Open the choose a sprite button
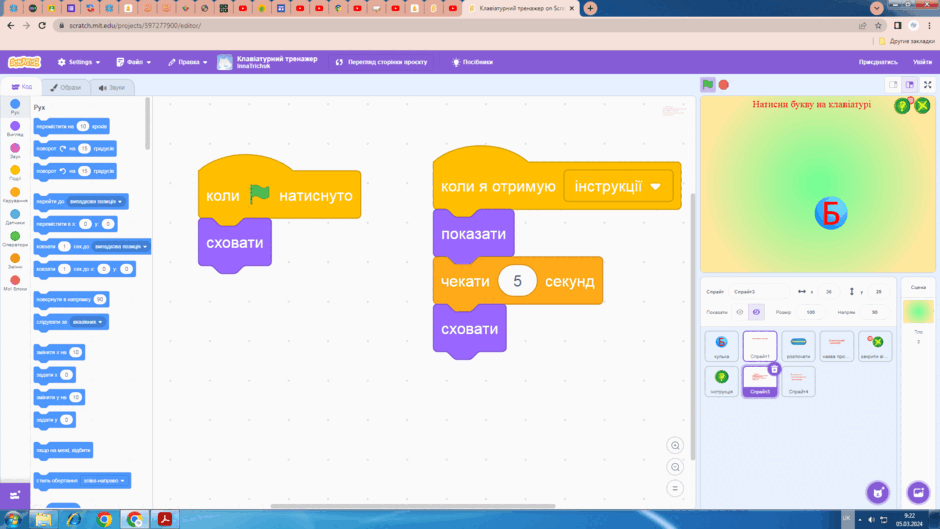The height and width of the screenshot is (529, 940). 878,493
